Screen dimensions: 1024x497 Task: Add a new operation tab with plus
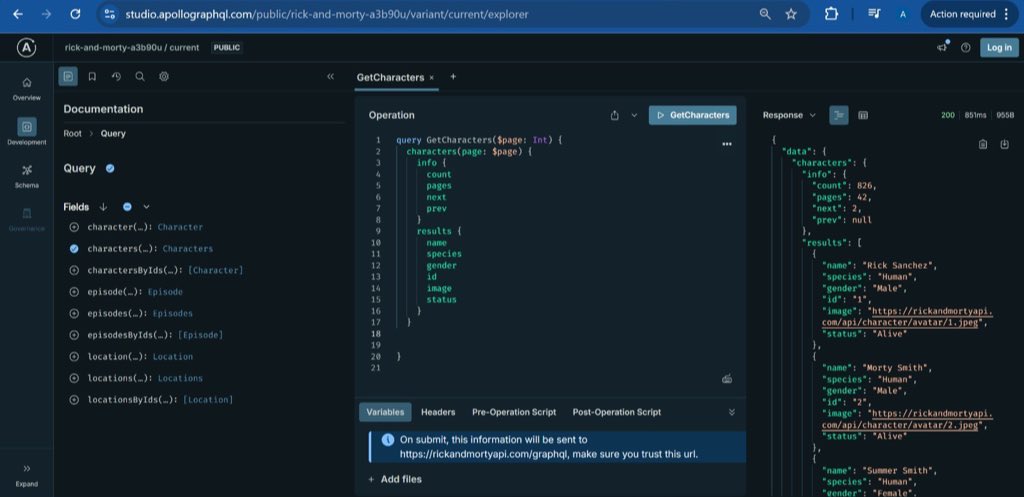pyautogui.click(x=453, y=76)
